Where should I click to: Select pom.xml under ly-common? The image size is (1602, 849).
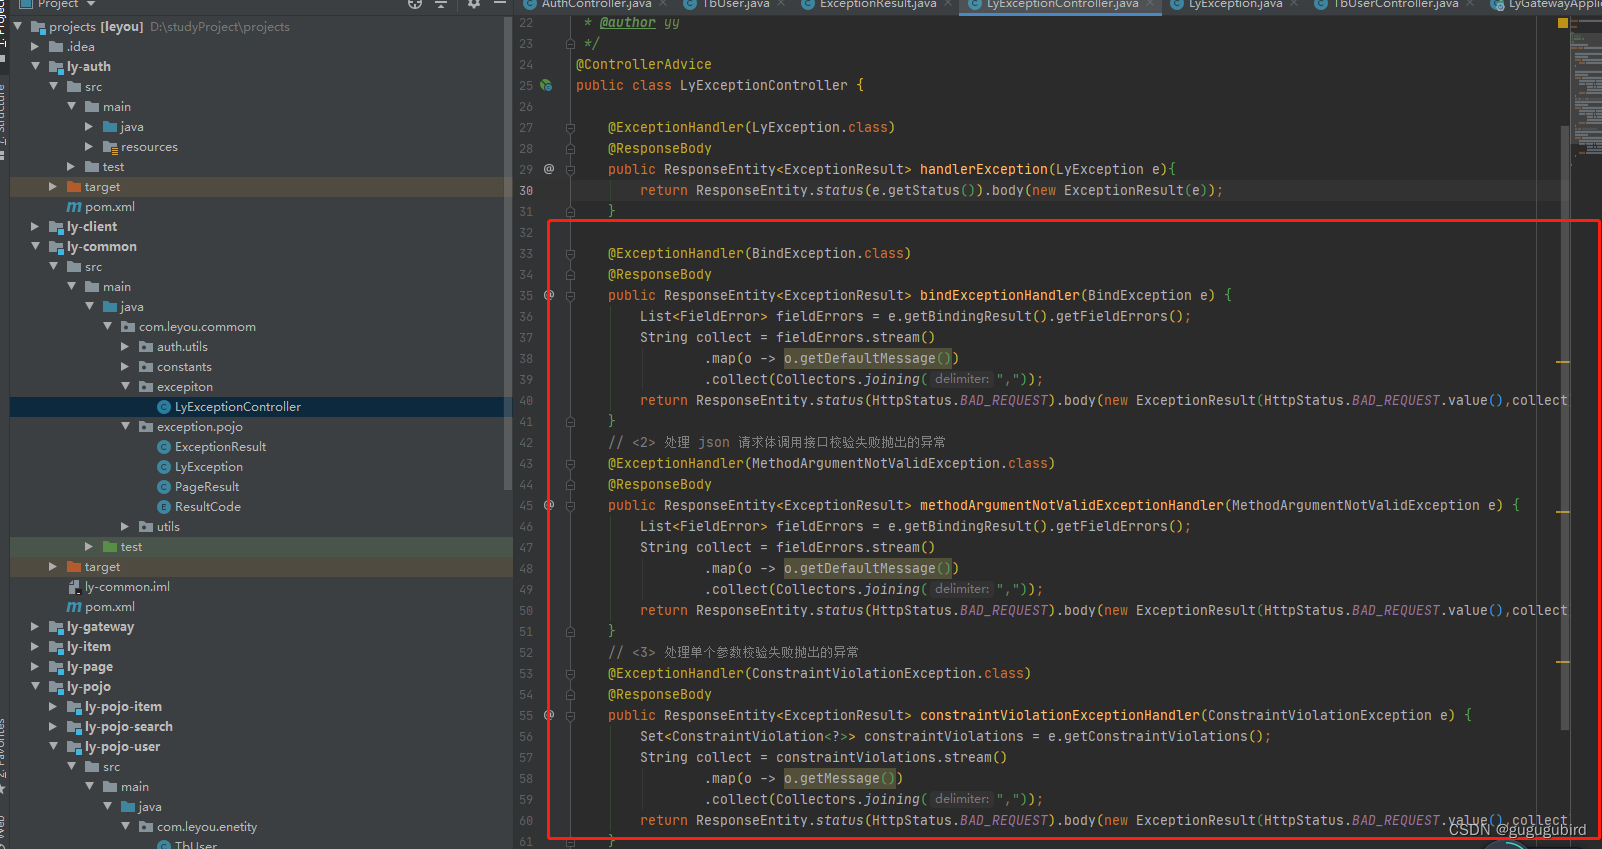[x=110, y=607]
